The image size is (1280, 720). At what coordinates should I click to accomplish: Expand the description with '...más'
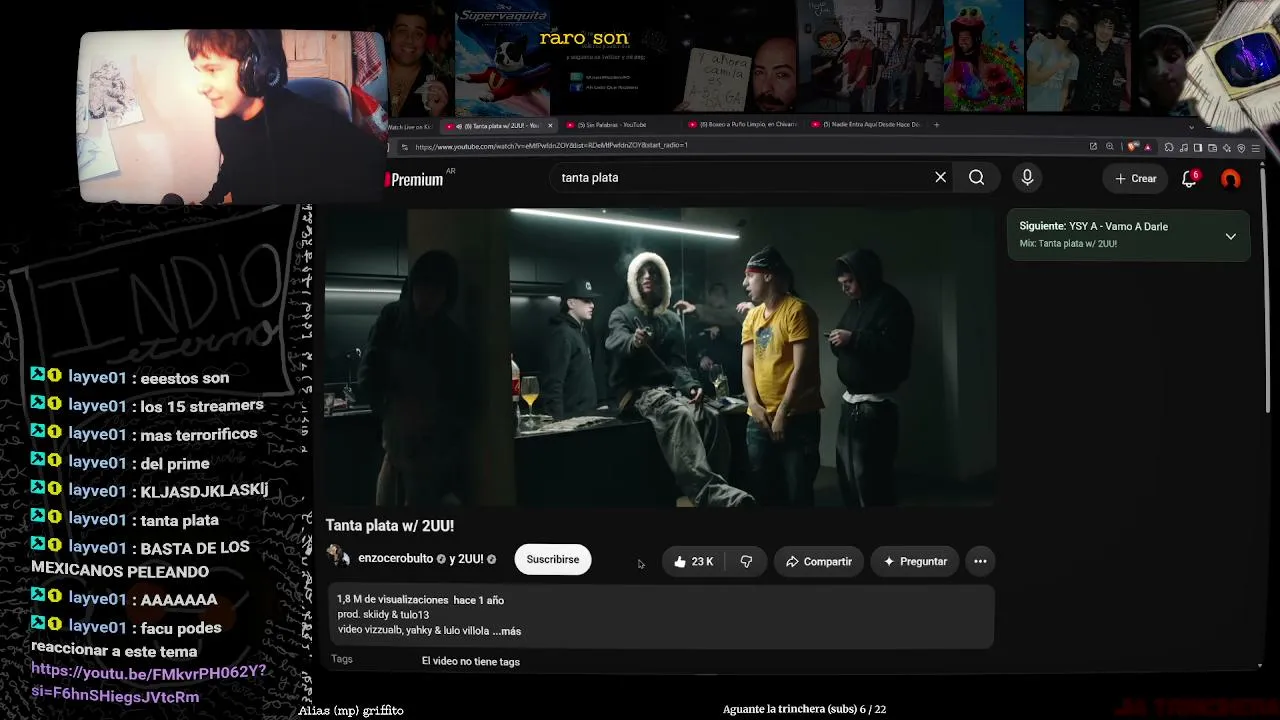click(507, 631)
